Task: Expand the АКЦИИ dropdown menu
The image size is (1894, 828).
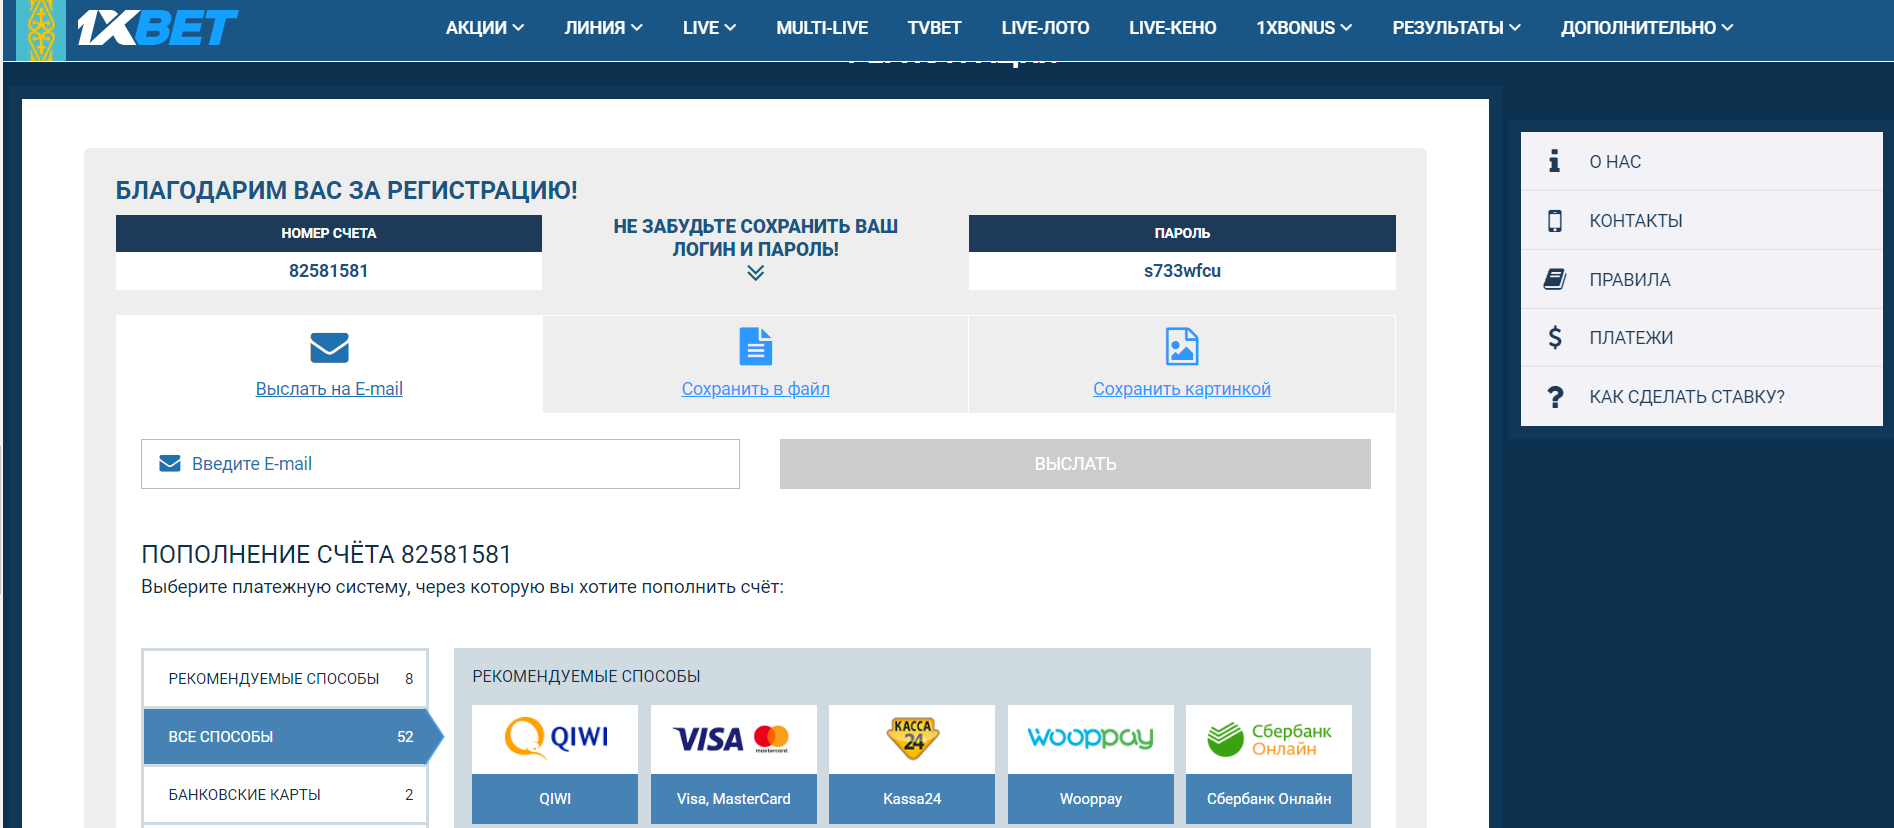Action: click(484, 28)
